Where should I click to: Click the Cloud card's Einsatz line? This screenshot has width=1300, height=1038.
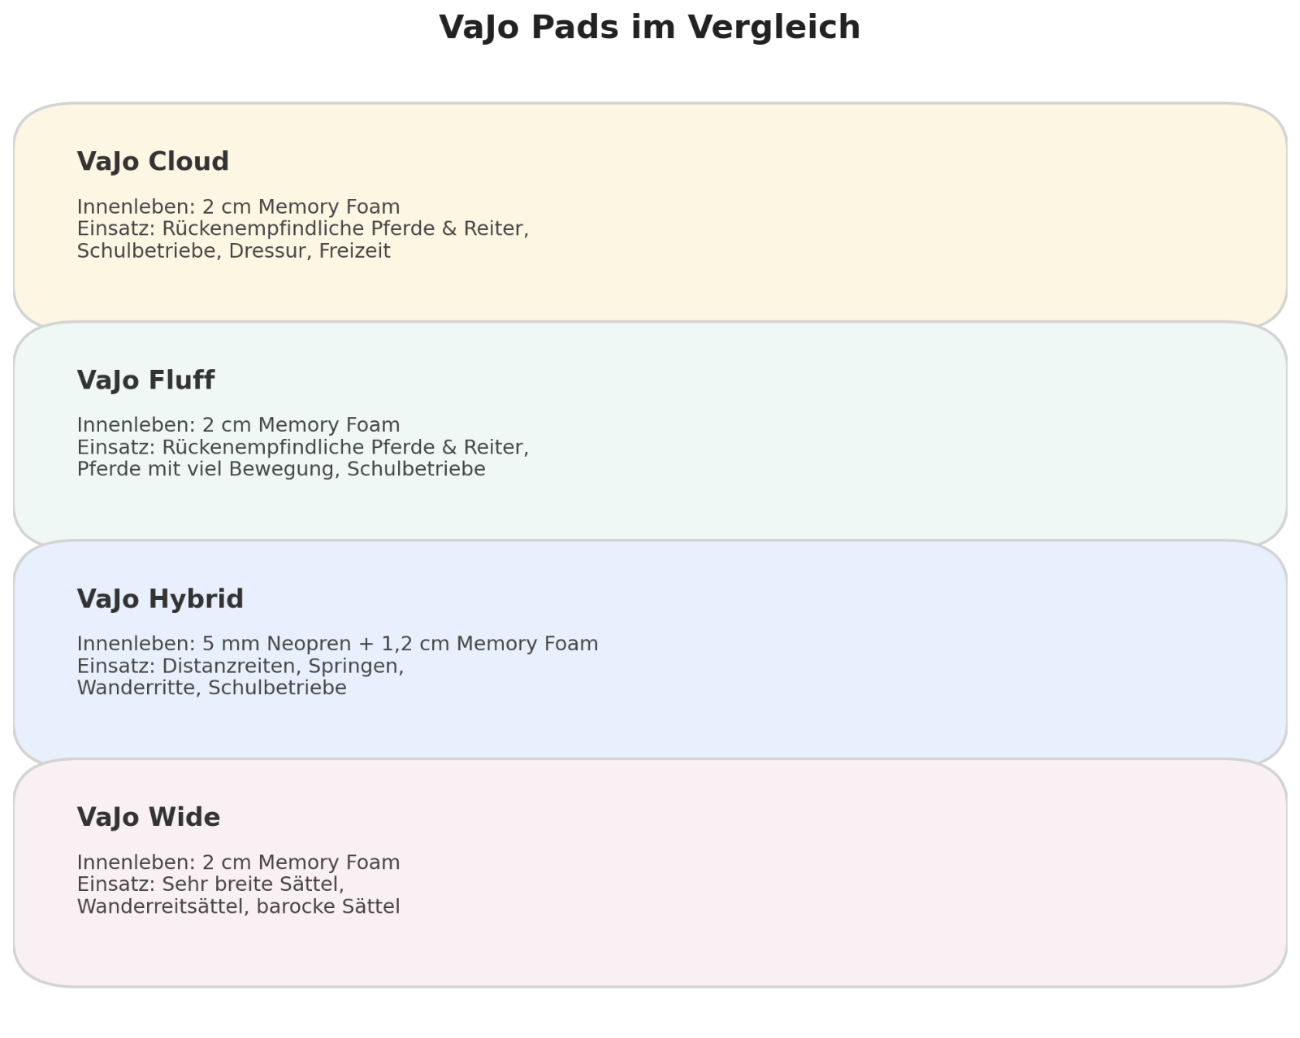point(302,229)
